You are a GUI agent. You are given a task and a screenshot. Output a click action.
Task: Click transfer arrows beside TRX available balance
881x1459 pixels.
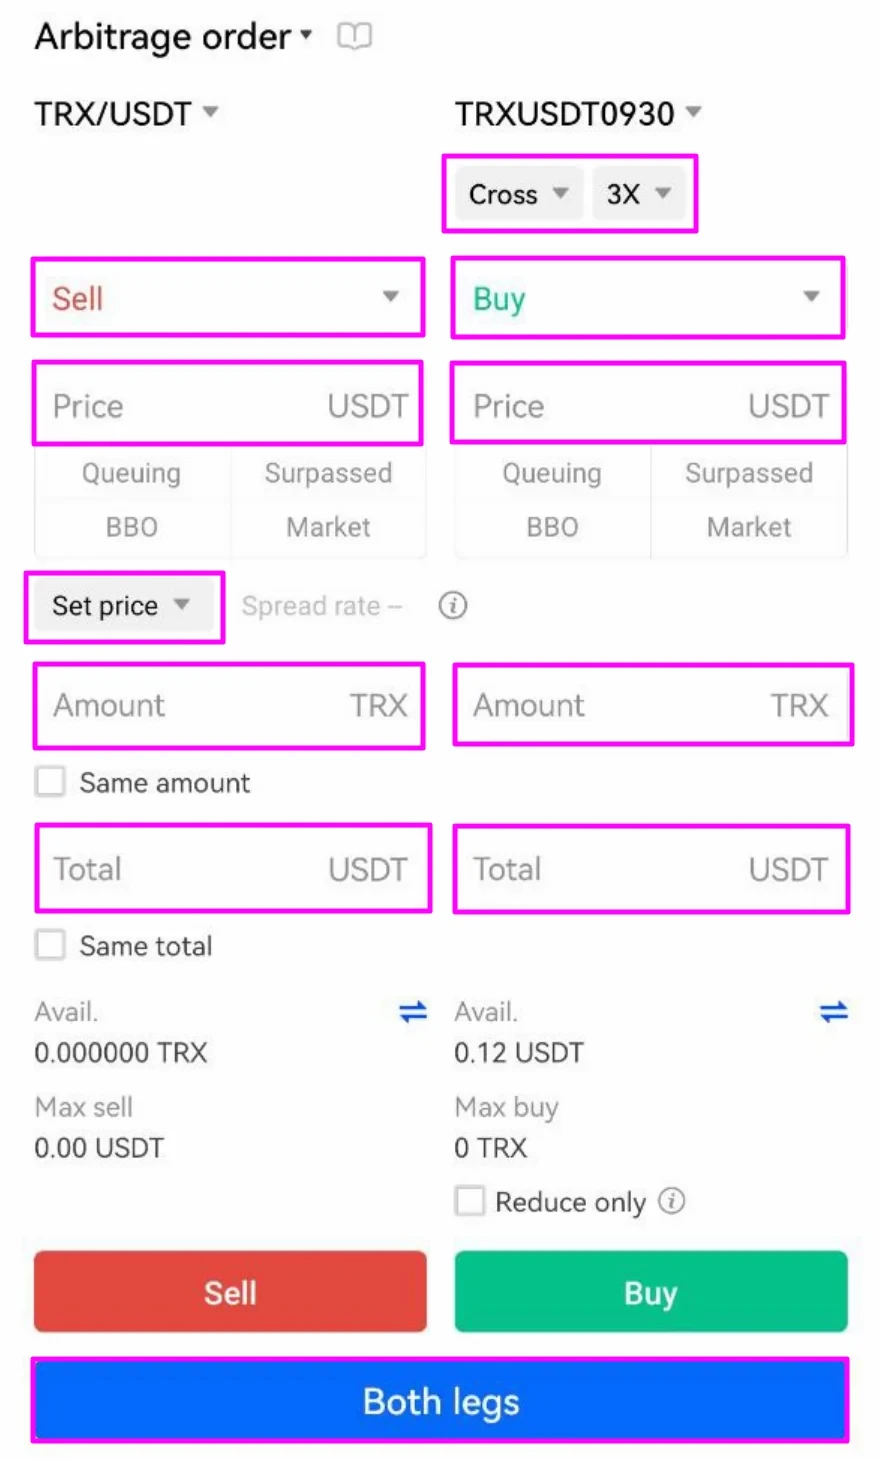pyautogui.click(x=413, y=1012)
